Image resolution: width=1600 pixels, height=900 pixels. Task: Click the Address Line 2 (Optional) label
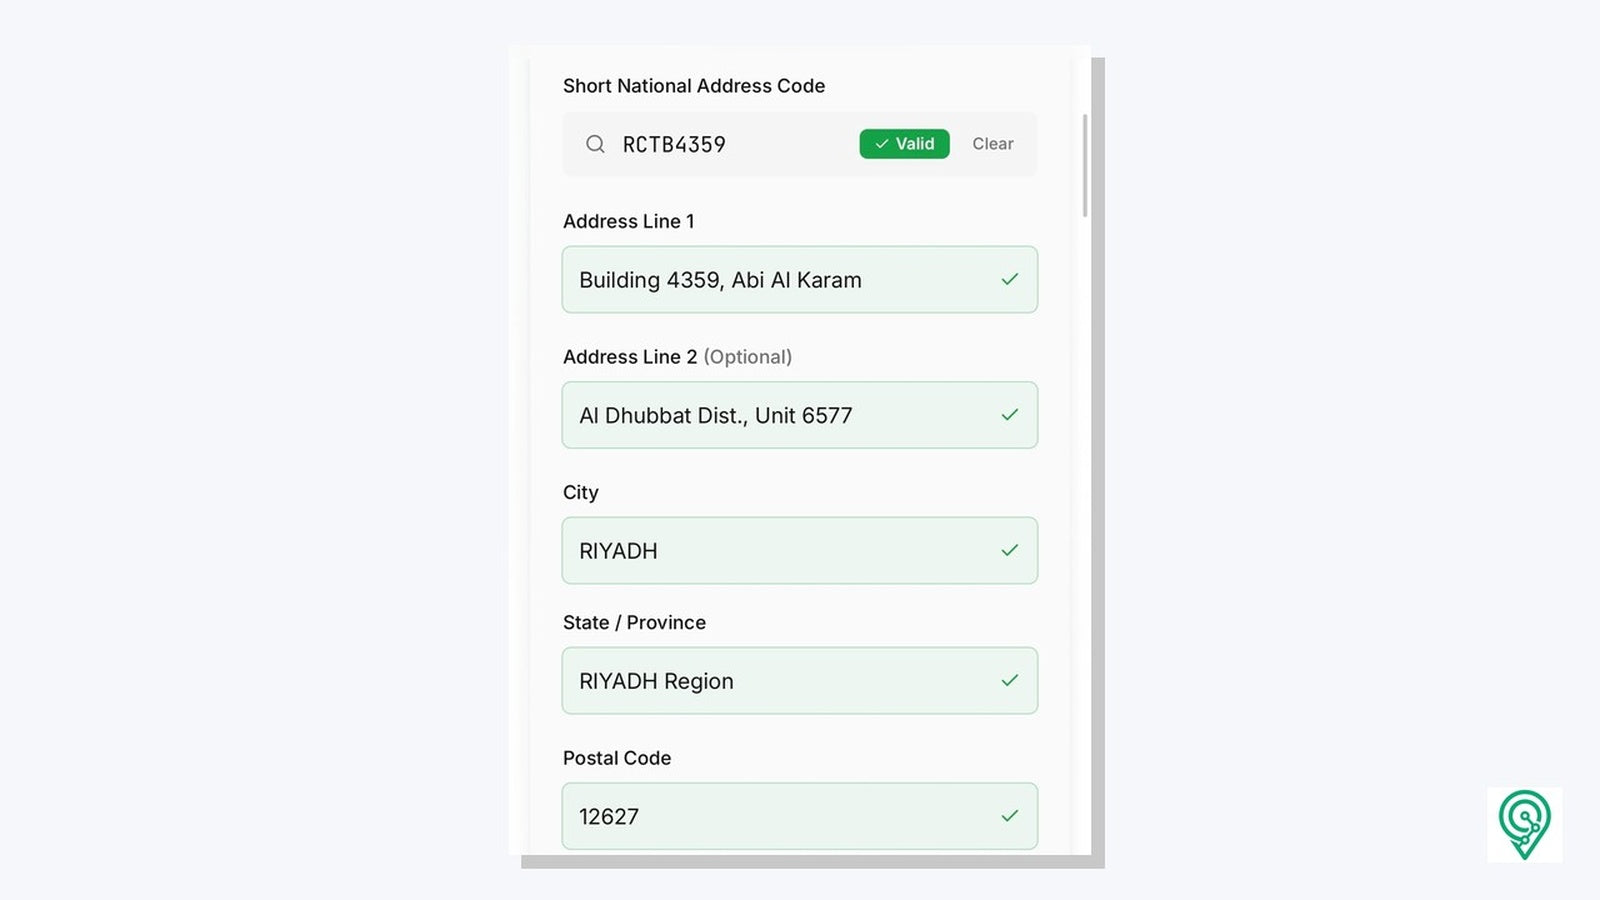(x=677, y=357)
